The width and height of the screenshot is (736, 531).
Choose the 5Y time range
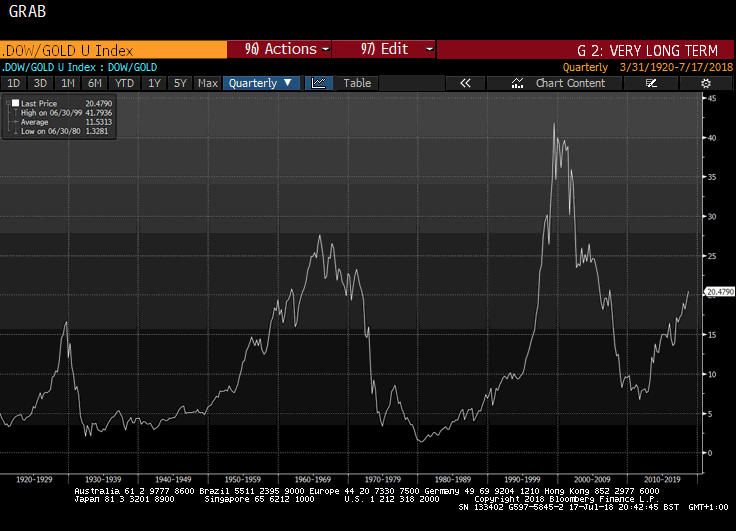(180, 83)
